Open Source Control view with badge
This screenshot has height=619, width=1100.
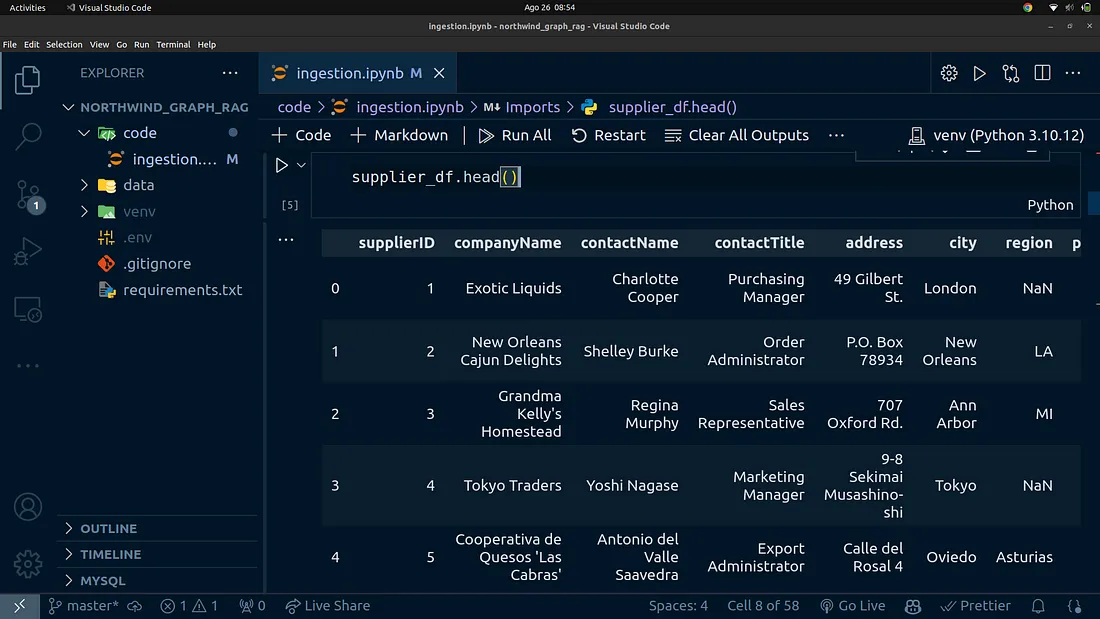tap(28, 194)
